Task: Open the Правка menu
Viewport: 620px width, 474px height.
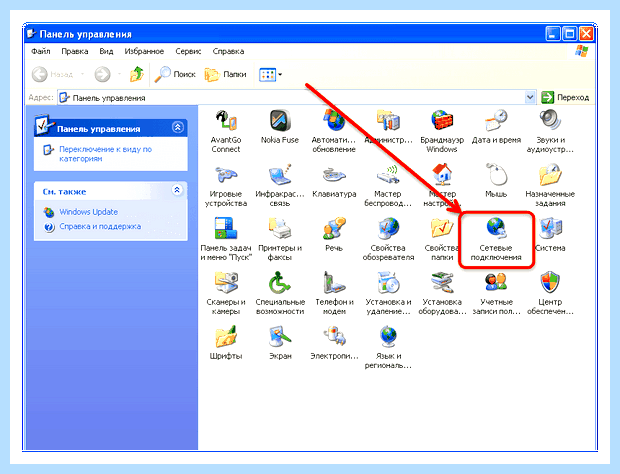Action: (75, 51)
